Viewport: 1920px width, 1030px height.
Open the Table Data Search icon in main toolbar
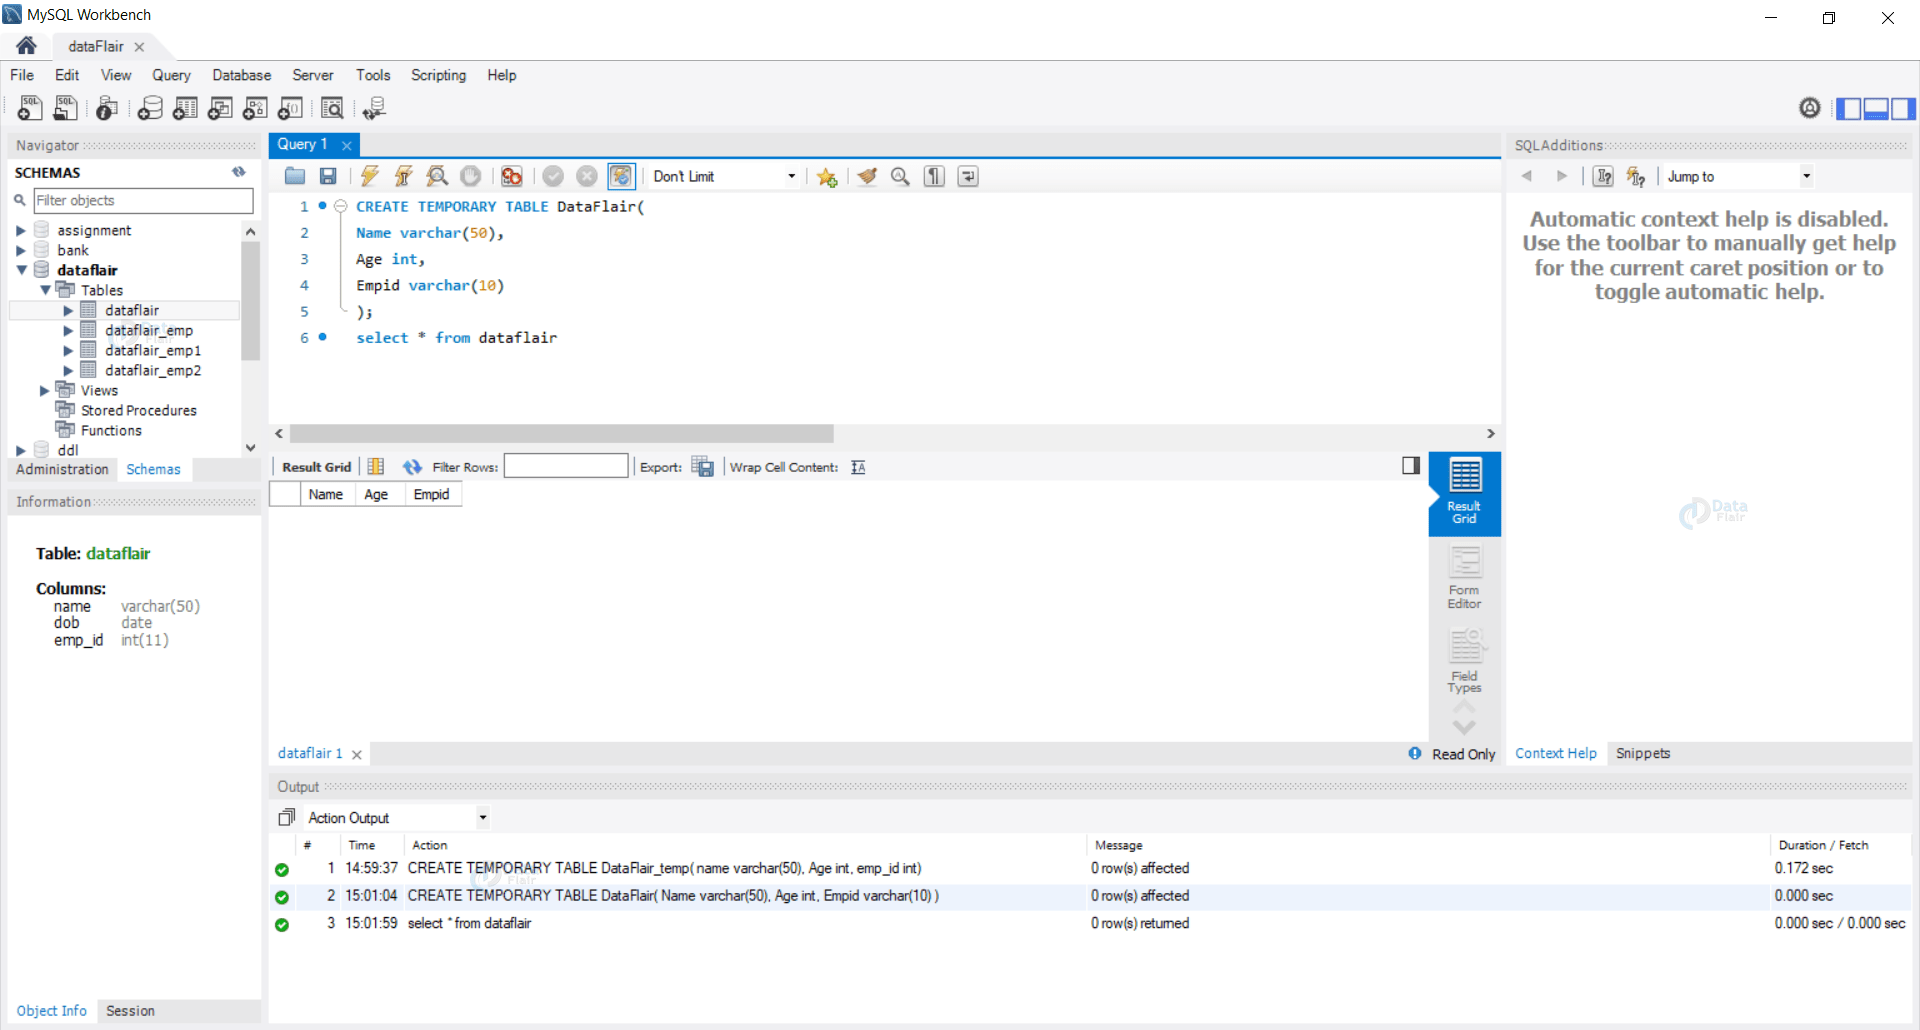click(332, 108)
